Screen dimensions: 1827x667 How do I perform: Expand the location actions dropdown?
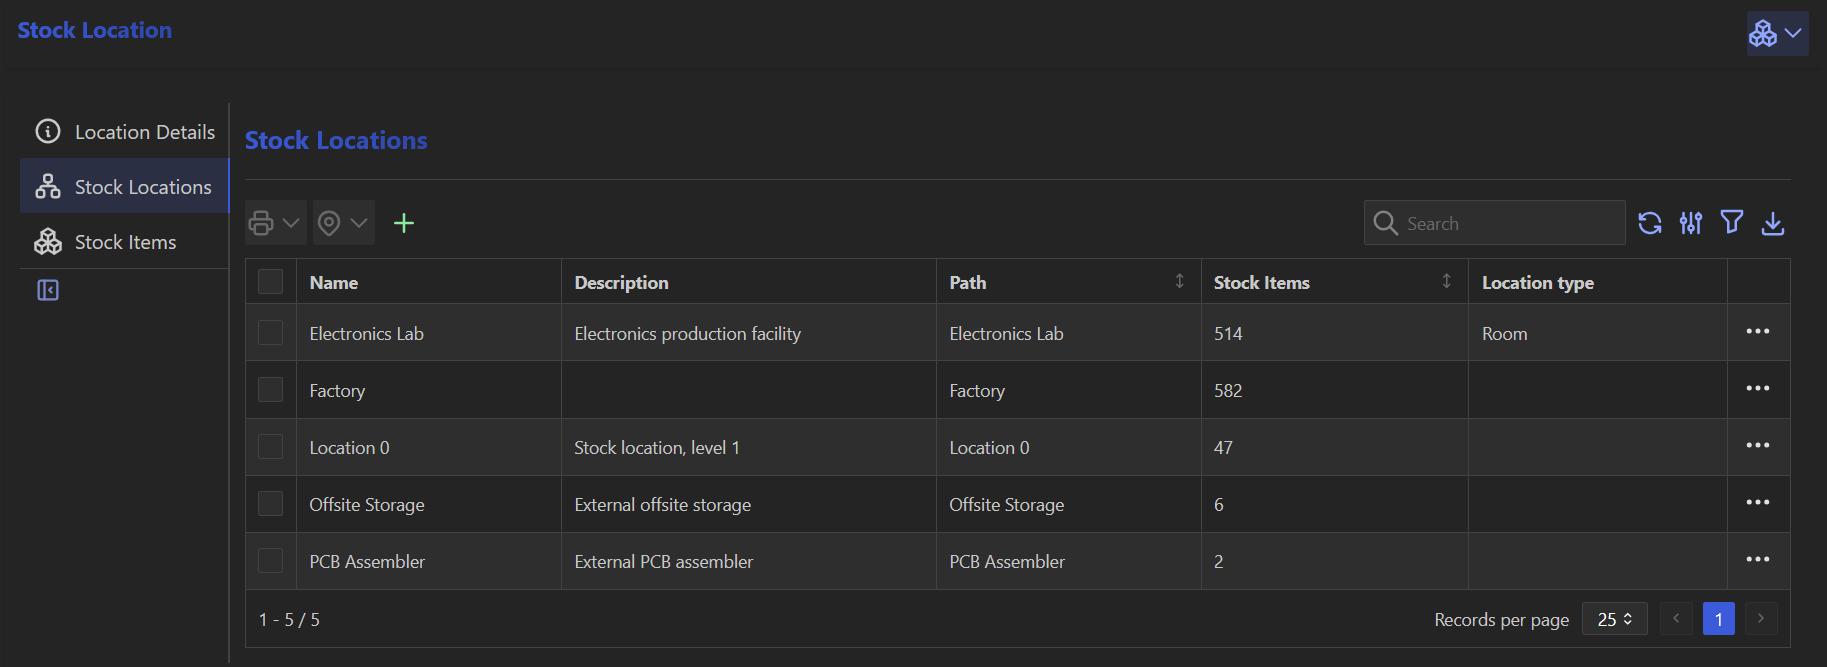(343, 223)
